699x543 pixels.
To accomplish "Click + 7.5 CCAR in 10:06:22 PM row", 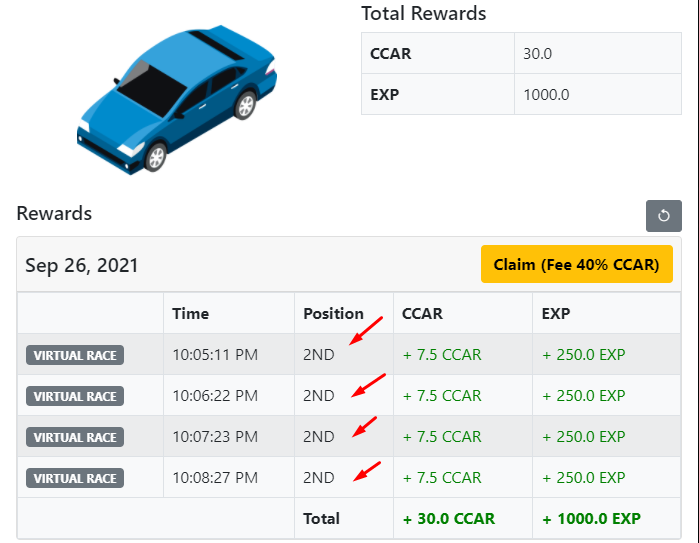I will click(x=442, y=396).
